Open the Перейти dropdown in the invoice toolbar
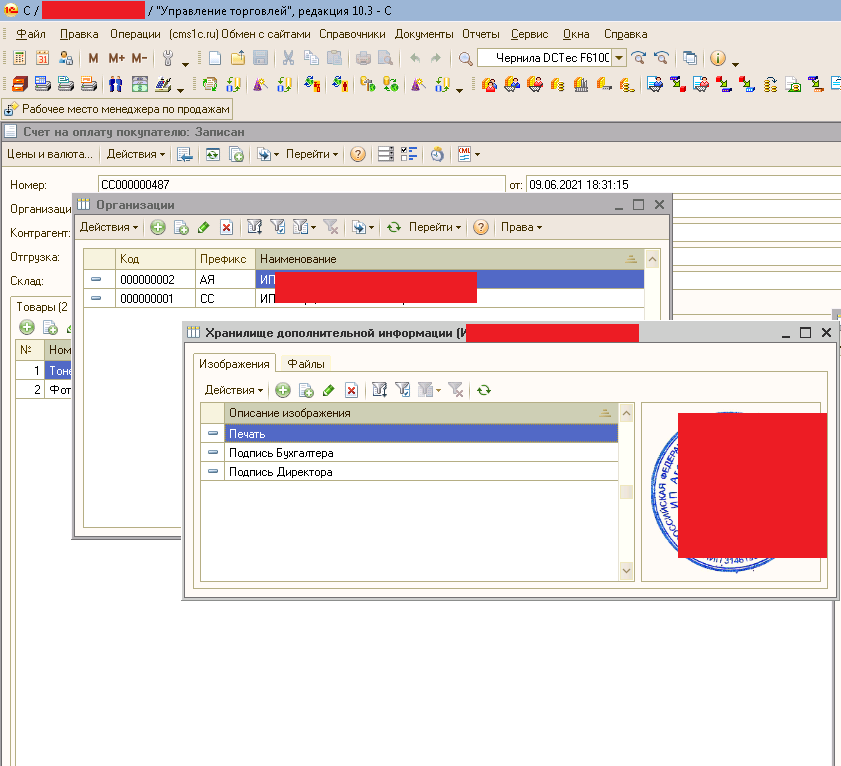The image size is (841, 766). [312, 155]
